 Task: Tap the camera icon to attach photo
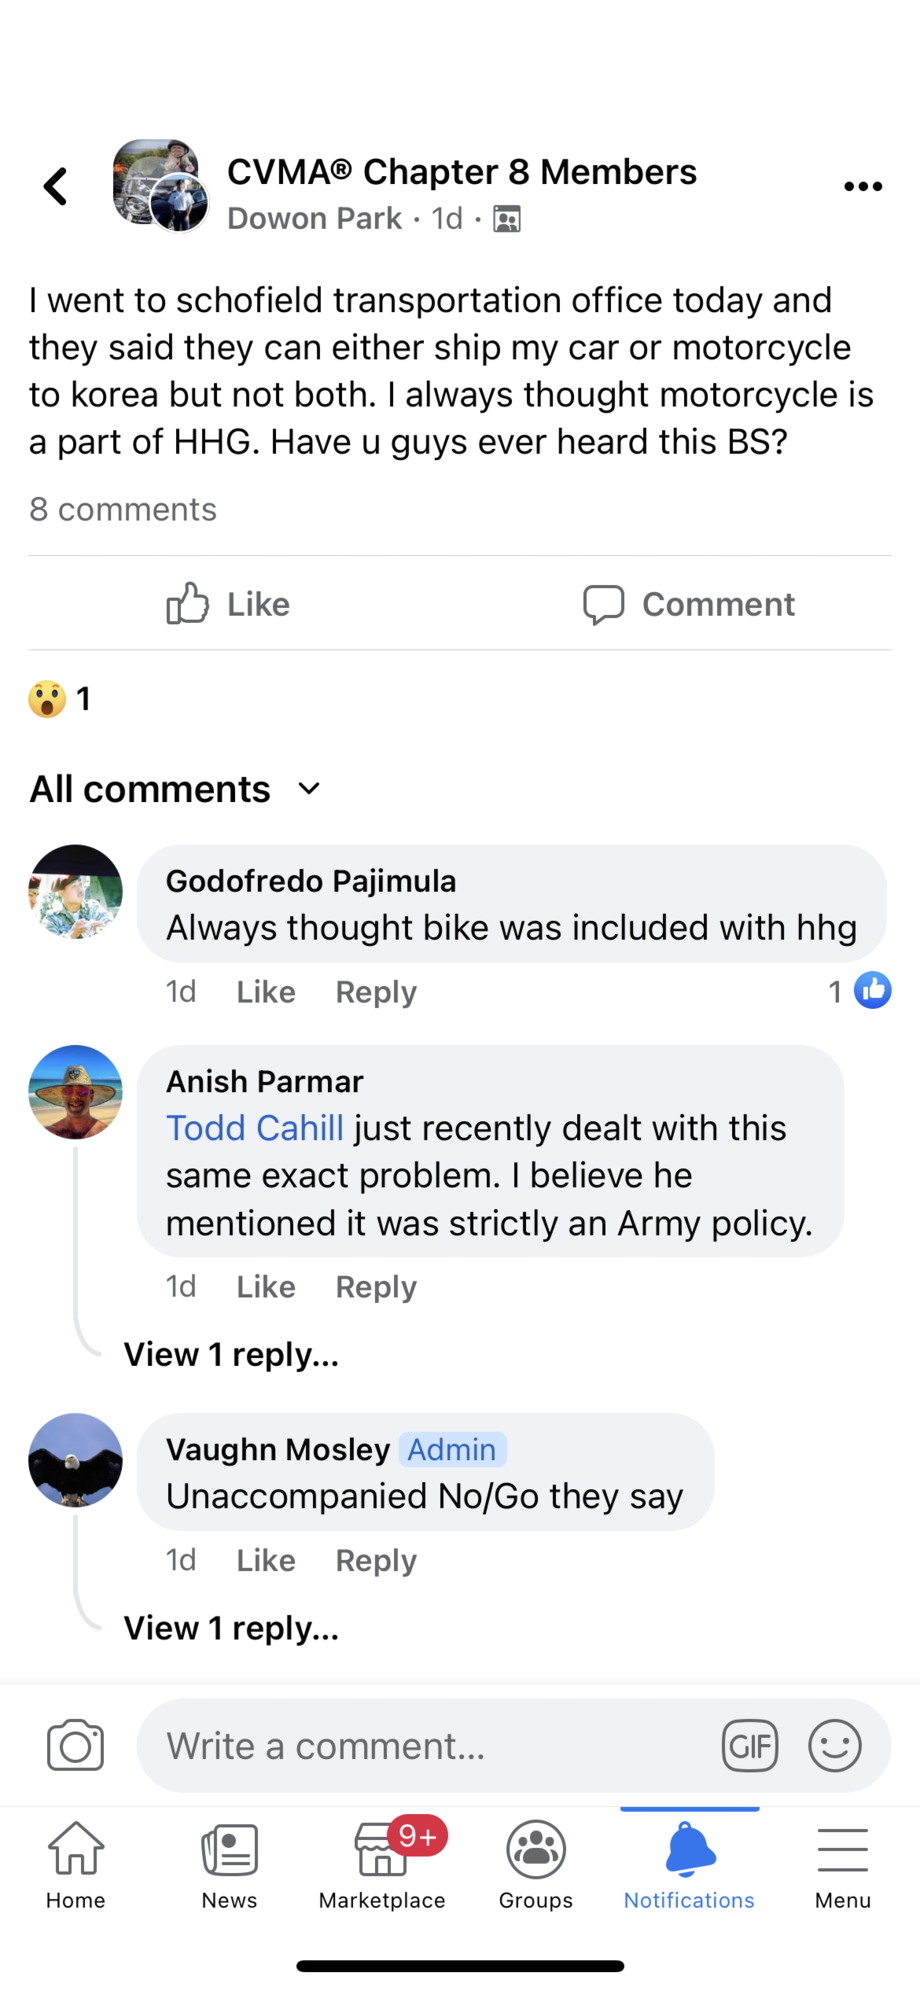coord(75,1745)
